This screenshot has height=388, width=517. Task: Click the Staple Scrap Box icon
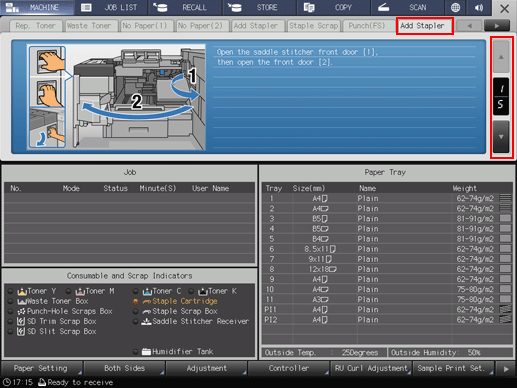coord(147,311)
